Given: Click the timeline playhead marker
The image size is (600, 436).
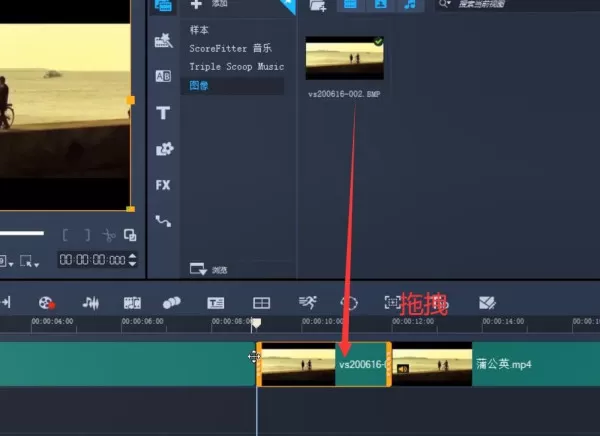Looking at the screenshot, I should (x=256, y=324).
